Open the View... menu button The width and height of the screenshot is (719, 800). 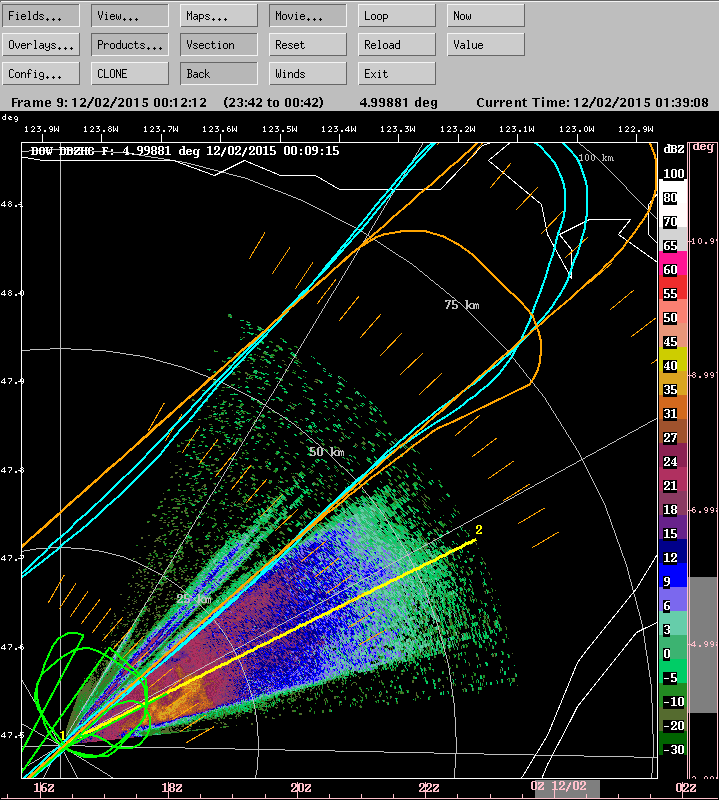pos(130,16)
